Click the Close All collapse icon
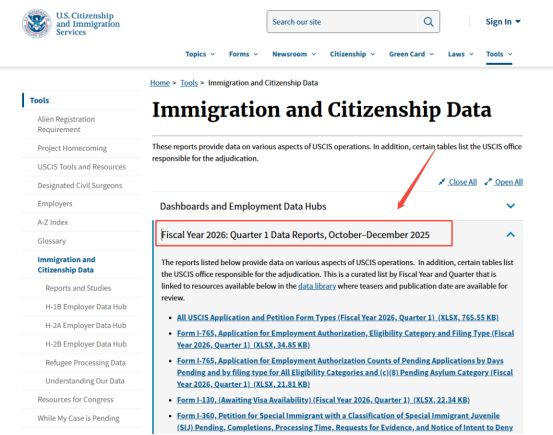 pos(442,182)
